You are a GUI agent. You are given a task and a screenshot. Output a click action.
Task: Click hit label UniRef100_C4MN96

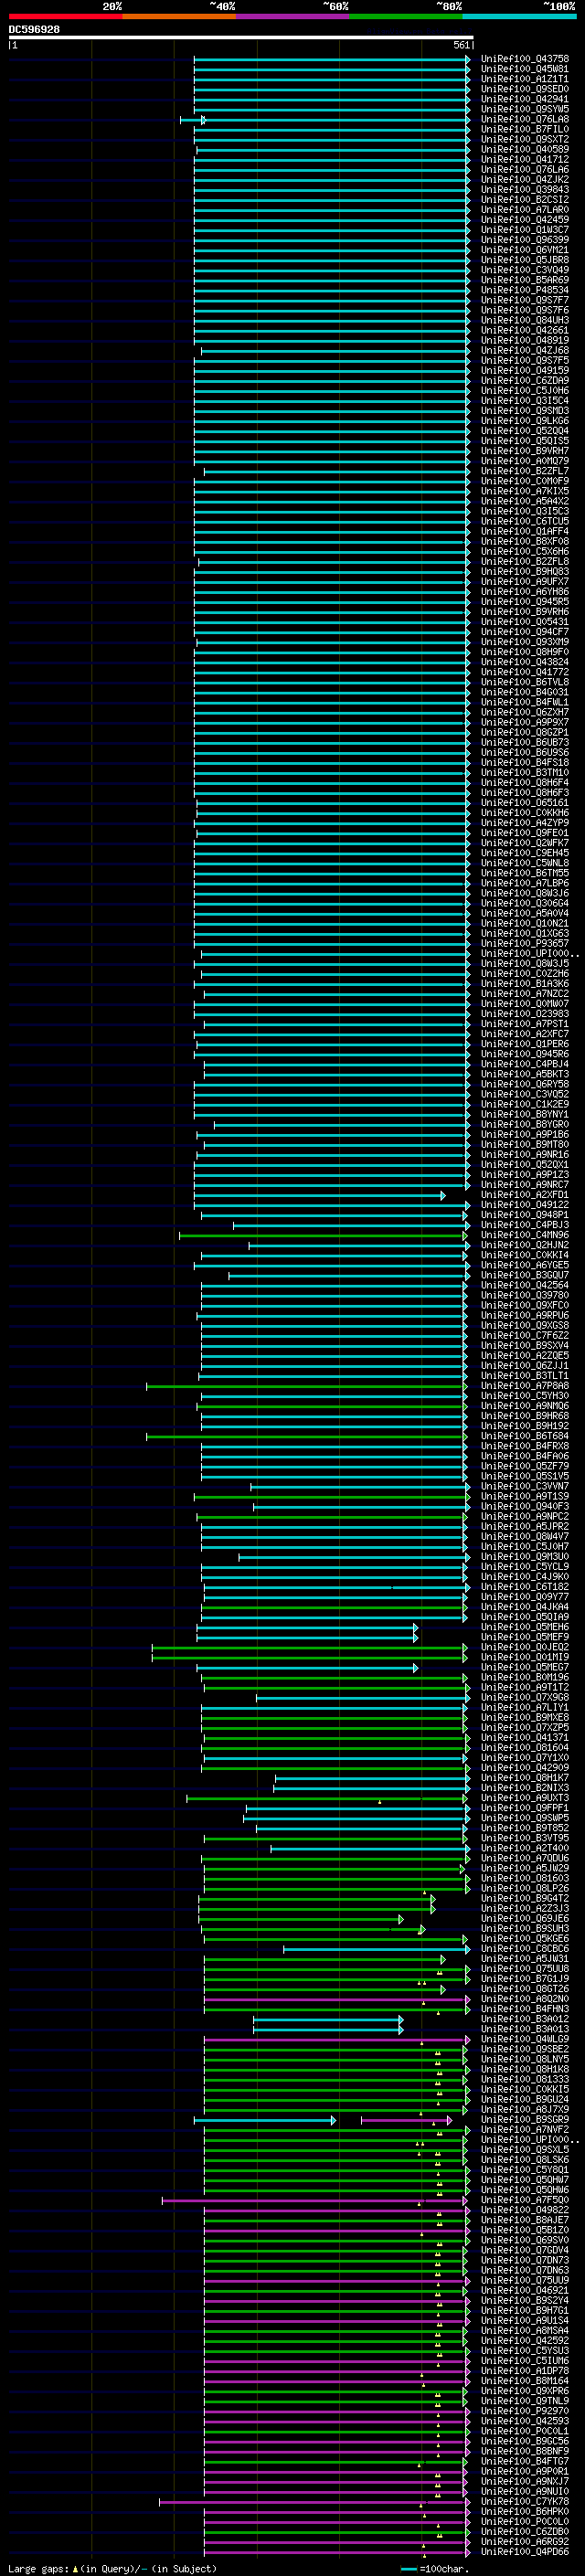[x=525, y=1235]
